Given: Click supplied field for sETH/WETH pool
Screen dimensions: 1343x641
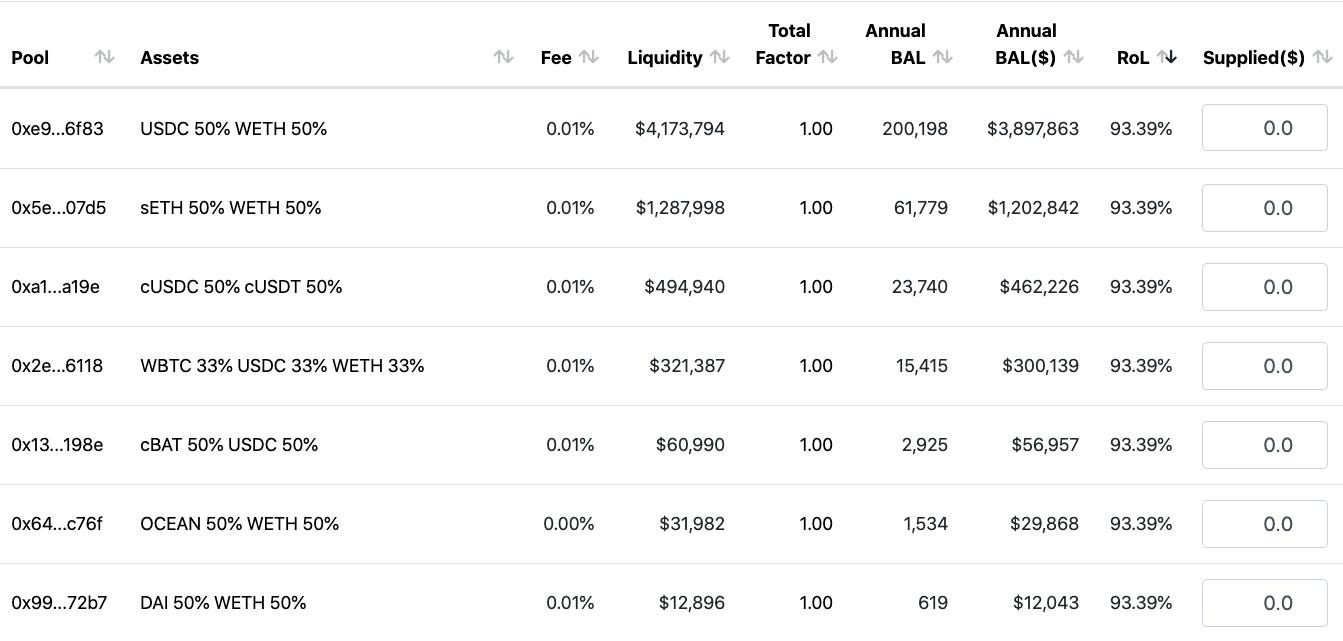Looking at the screenshot, I should click(1265, 208).
